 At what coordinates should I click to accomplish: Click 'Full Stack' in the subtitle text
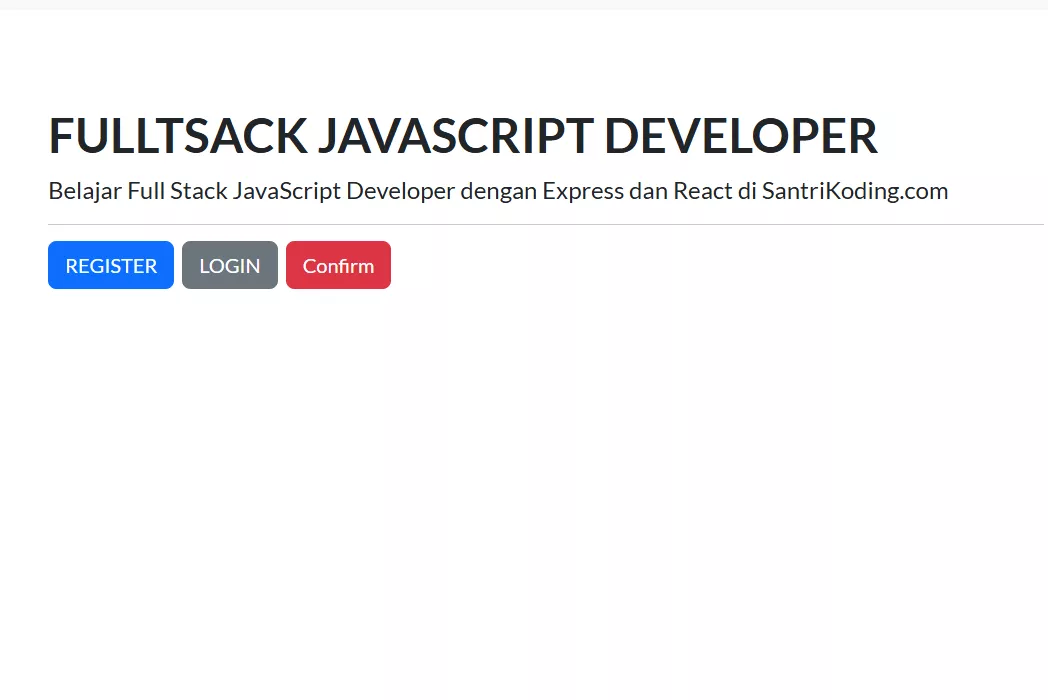pyautogui.click(x=177, y=191)
